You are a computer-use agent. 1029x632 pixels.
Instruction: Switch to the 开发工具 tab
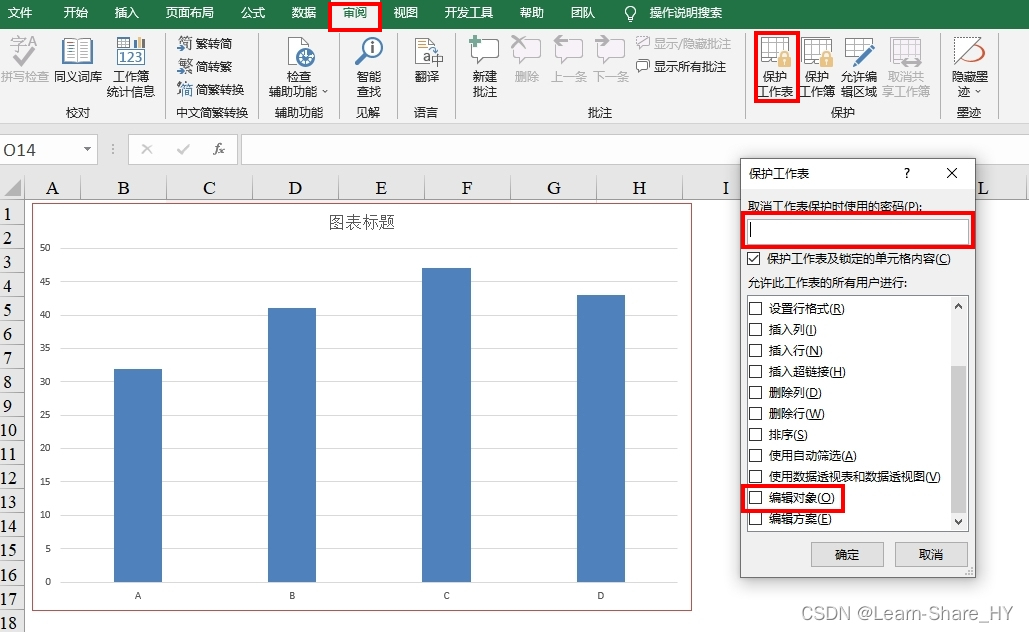(x=469, y=12)
